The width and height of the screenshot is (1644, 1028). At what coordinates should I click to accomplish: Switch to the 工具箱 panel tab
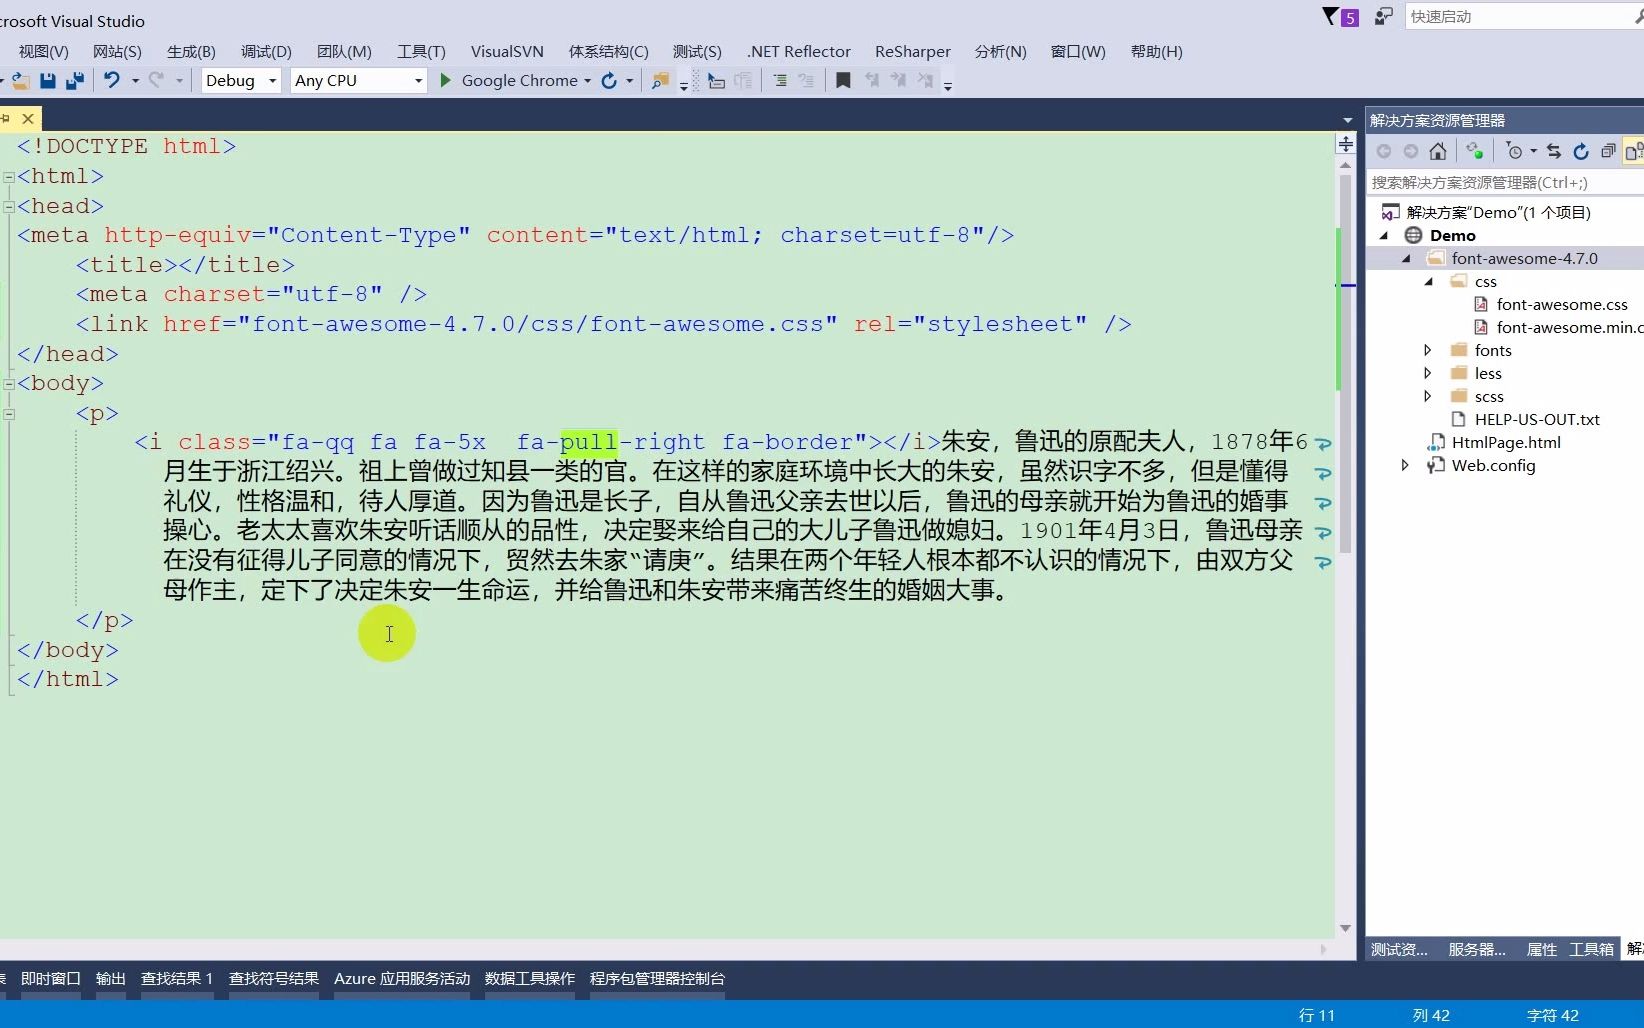coord(1592,949)
